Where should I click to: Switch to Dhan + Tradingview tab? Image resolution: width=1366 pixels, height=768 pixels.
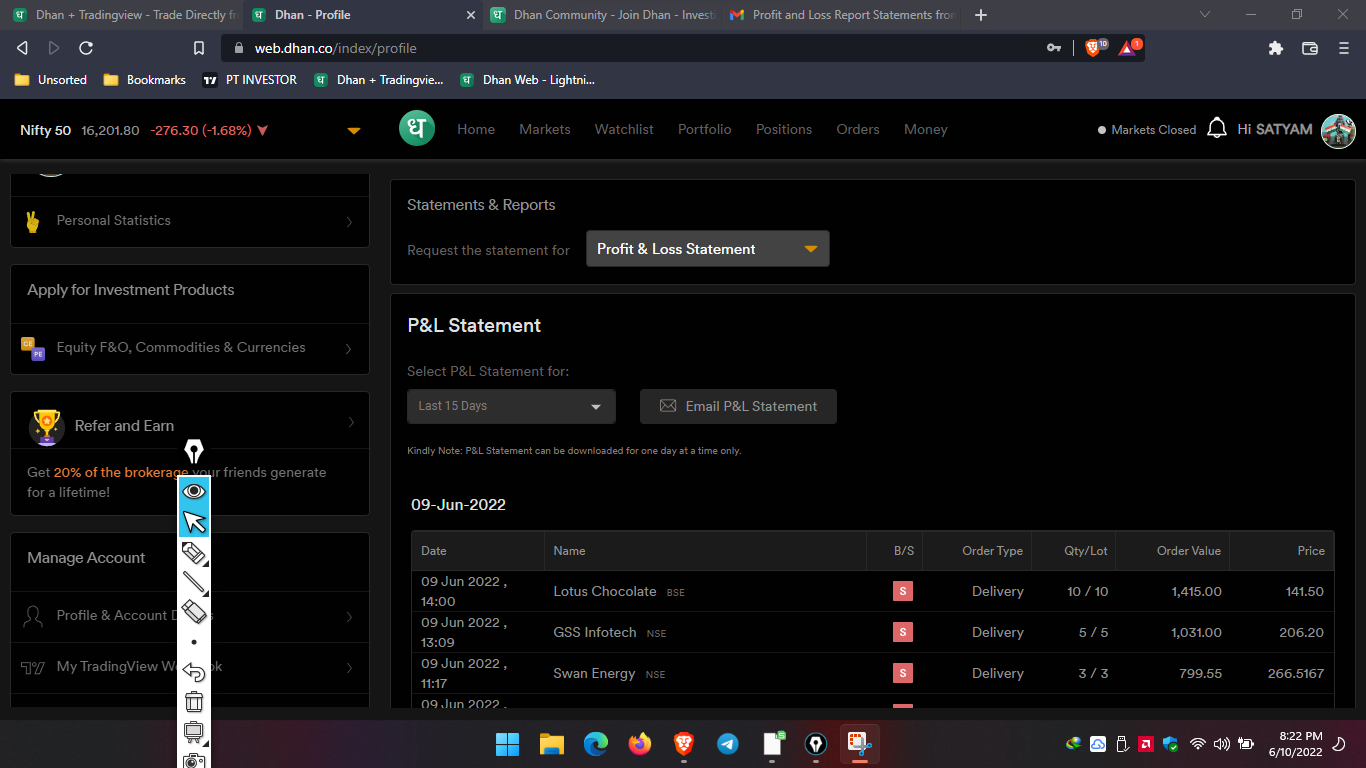(x=125, y=15)
